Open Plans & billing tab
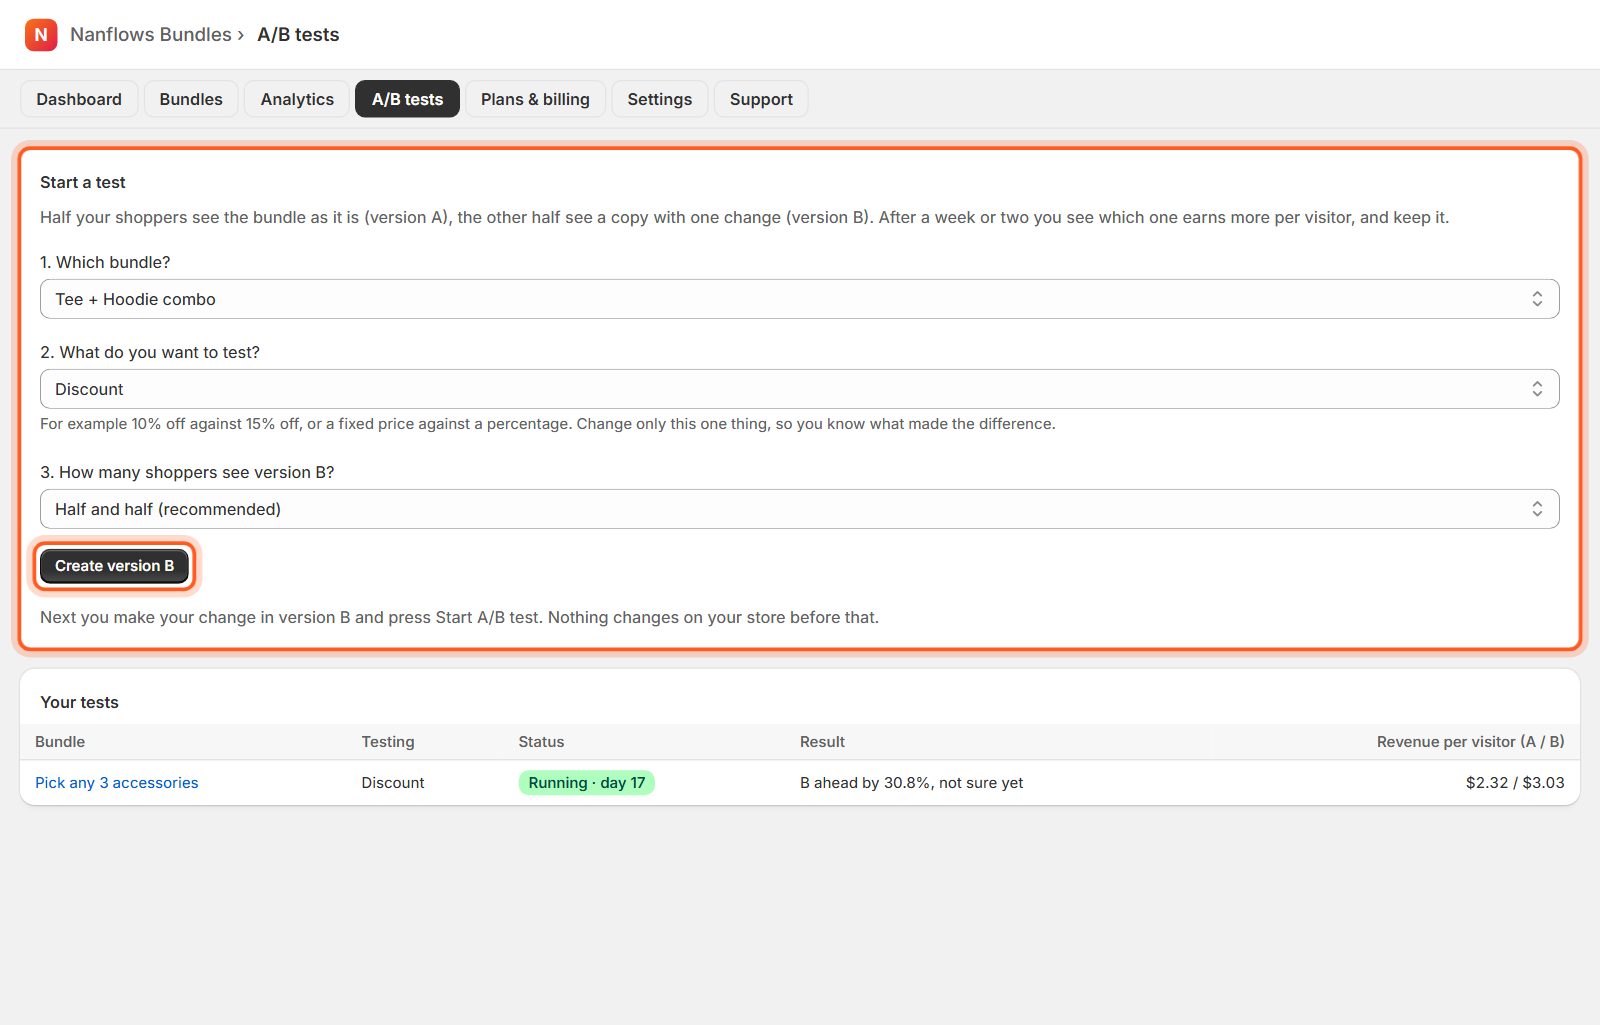 tap(535, 99)
